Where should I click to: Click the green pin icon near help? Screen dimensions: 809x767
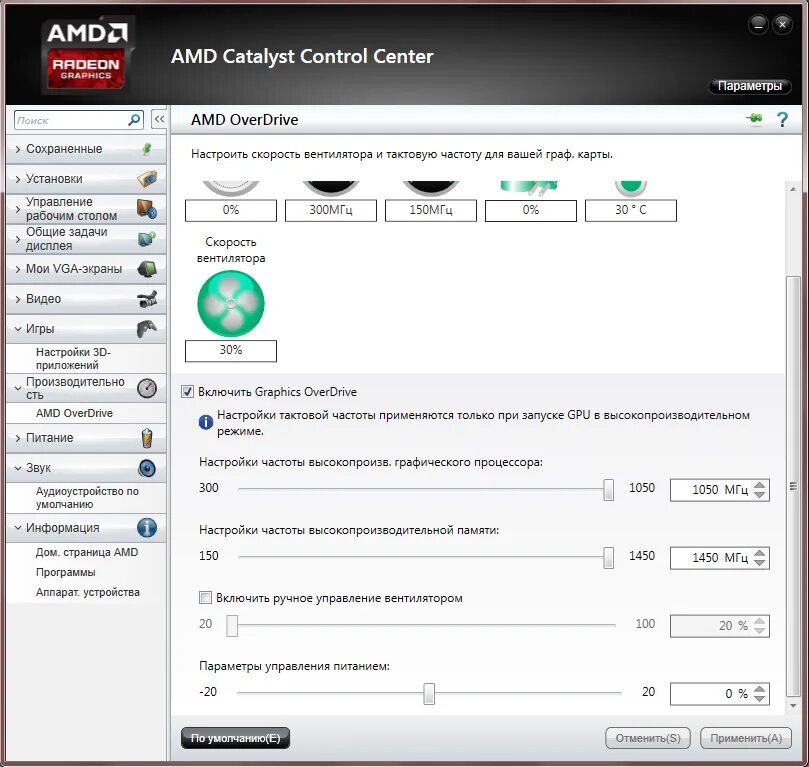[x=754, y=119]
